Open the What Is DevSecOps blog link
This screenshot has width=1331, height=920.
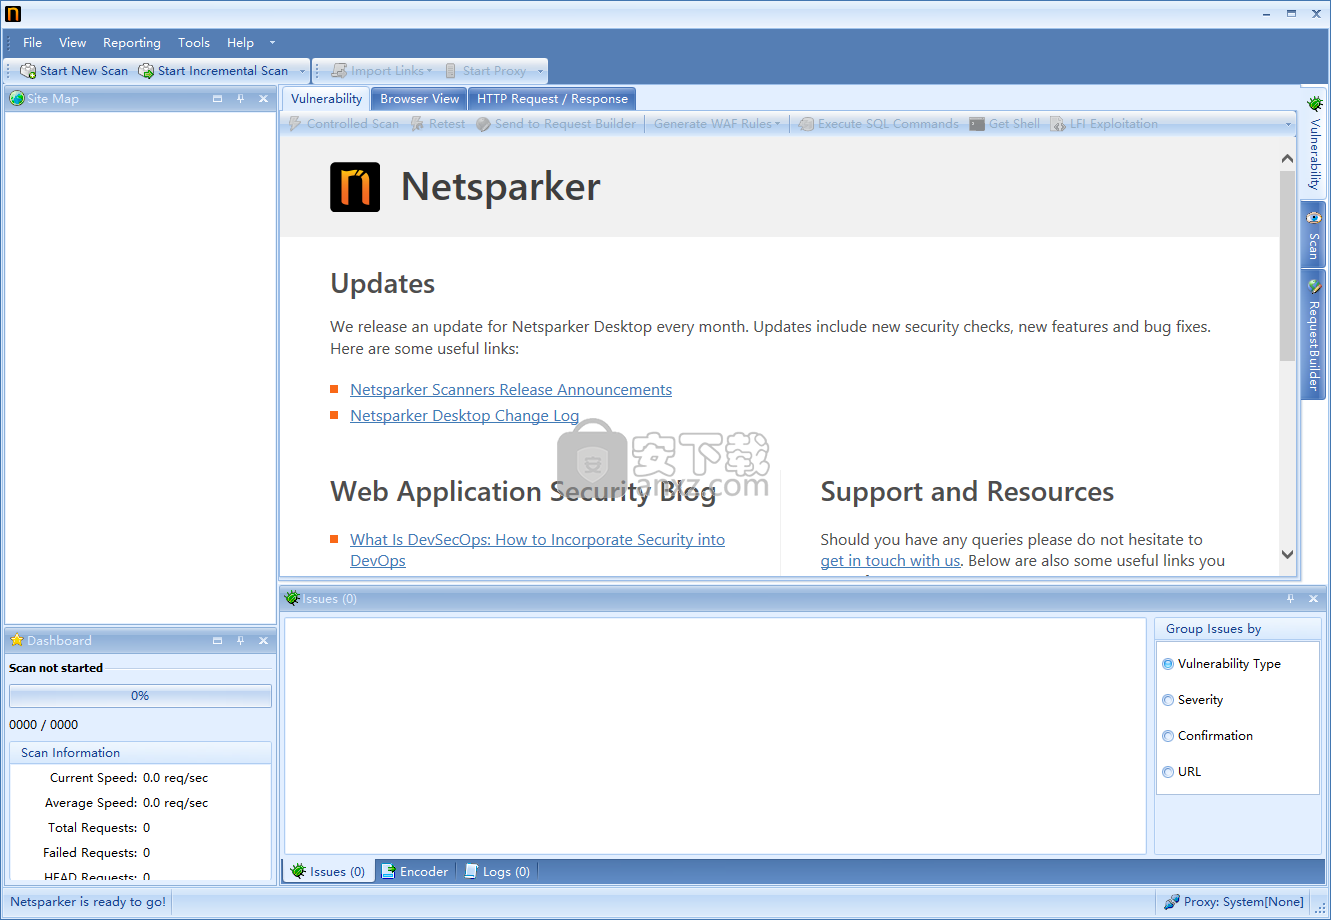[537, 550]
